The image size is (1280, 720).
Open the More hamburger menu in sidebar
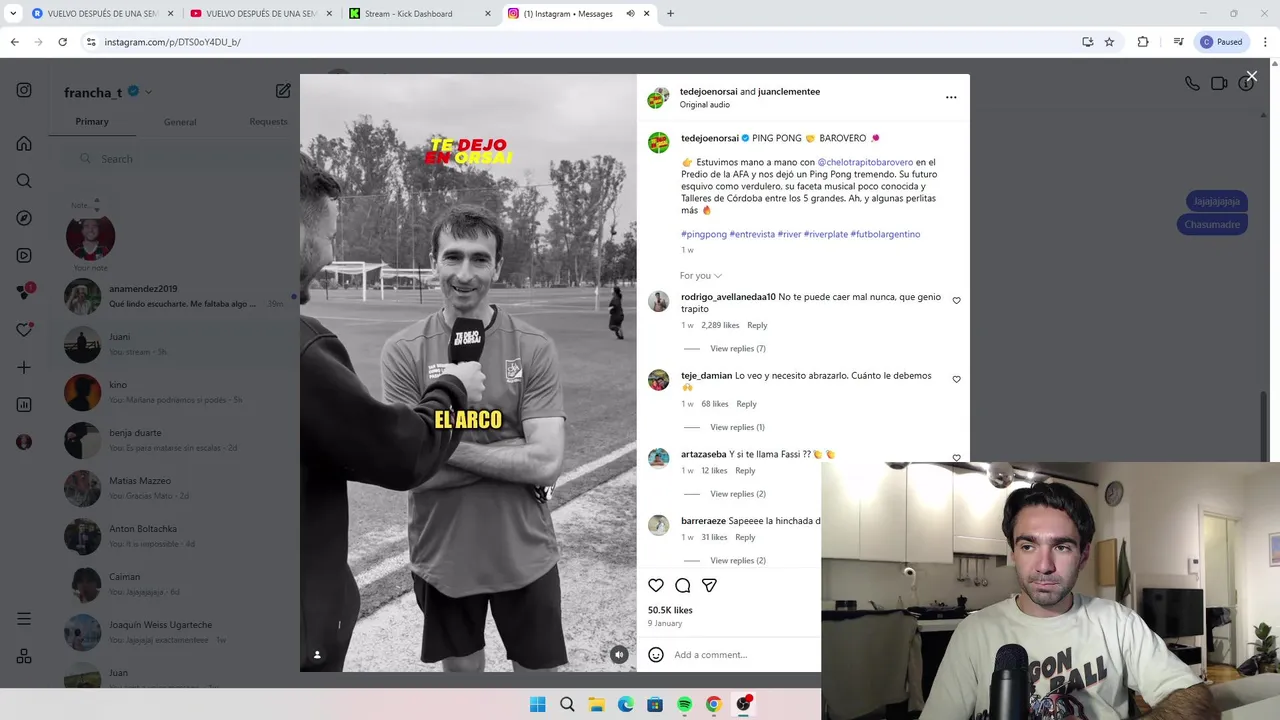24,619
